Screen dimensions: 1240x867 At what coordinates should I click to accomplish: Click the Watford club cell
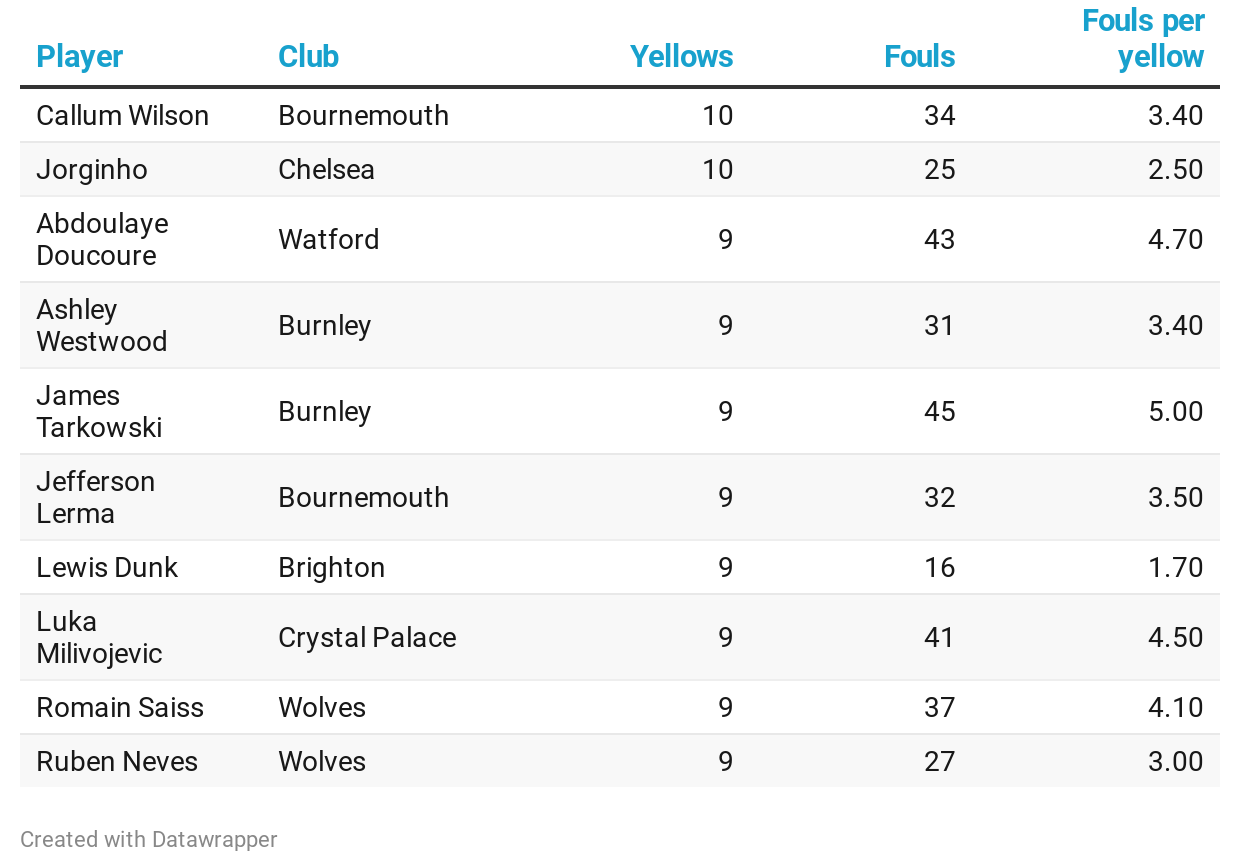pyautogui.click(x=328, y=240)
